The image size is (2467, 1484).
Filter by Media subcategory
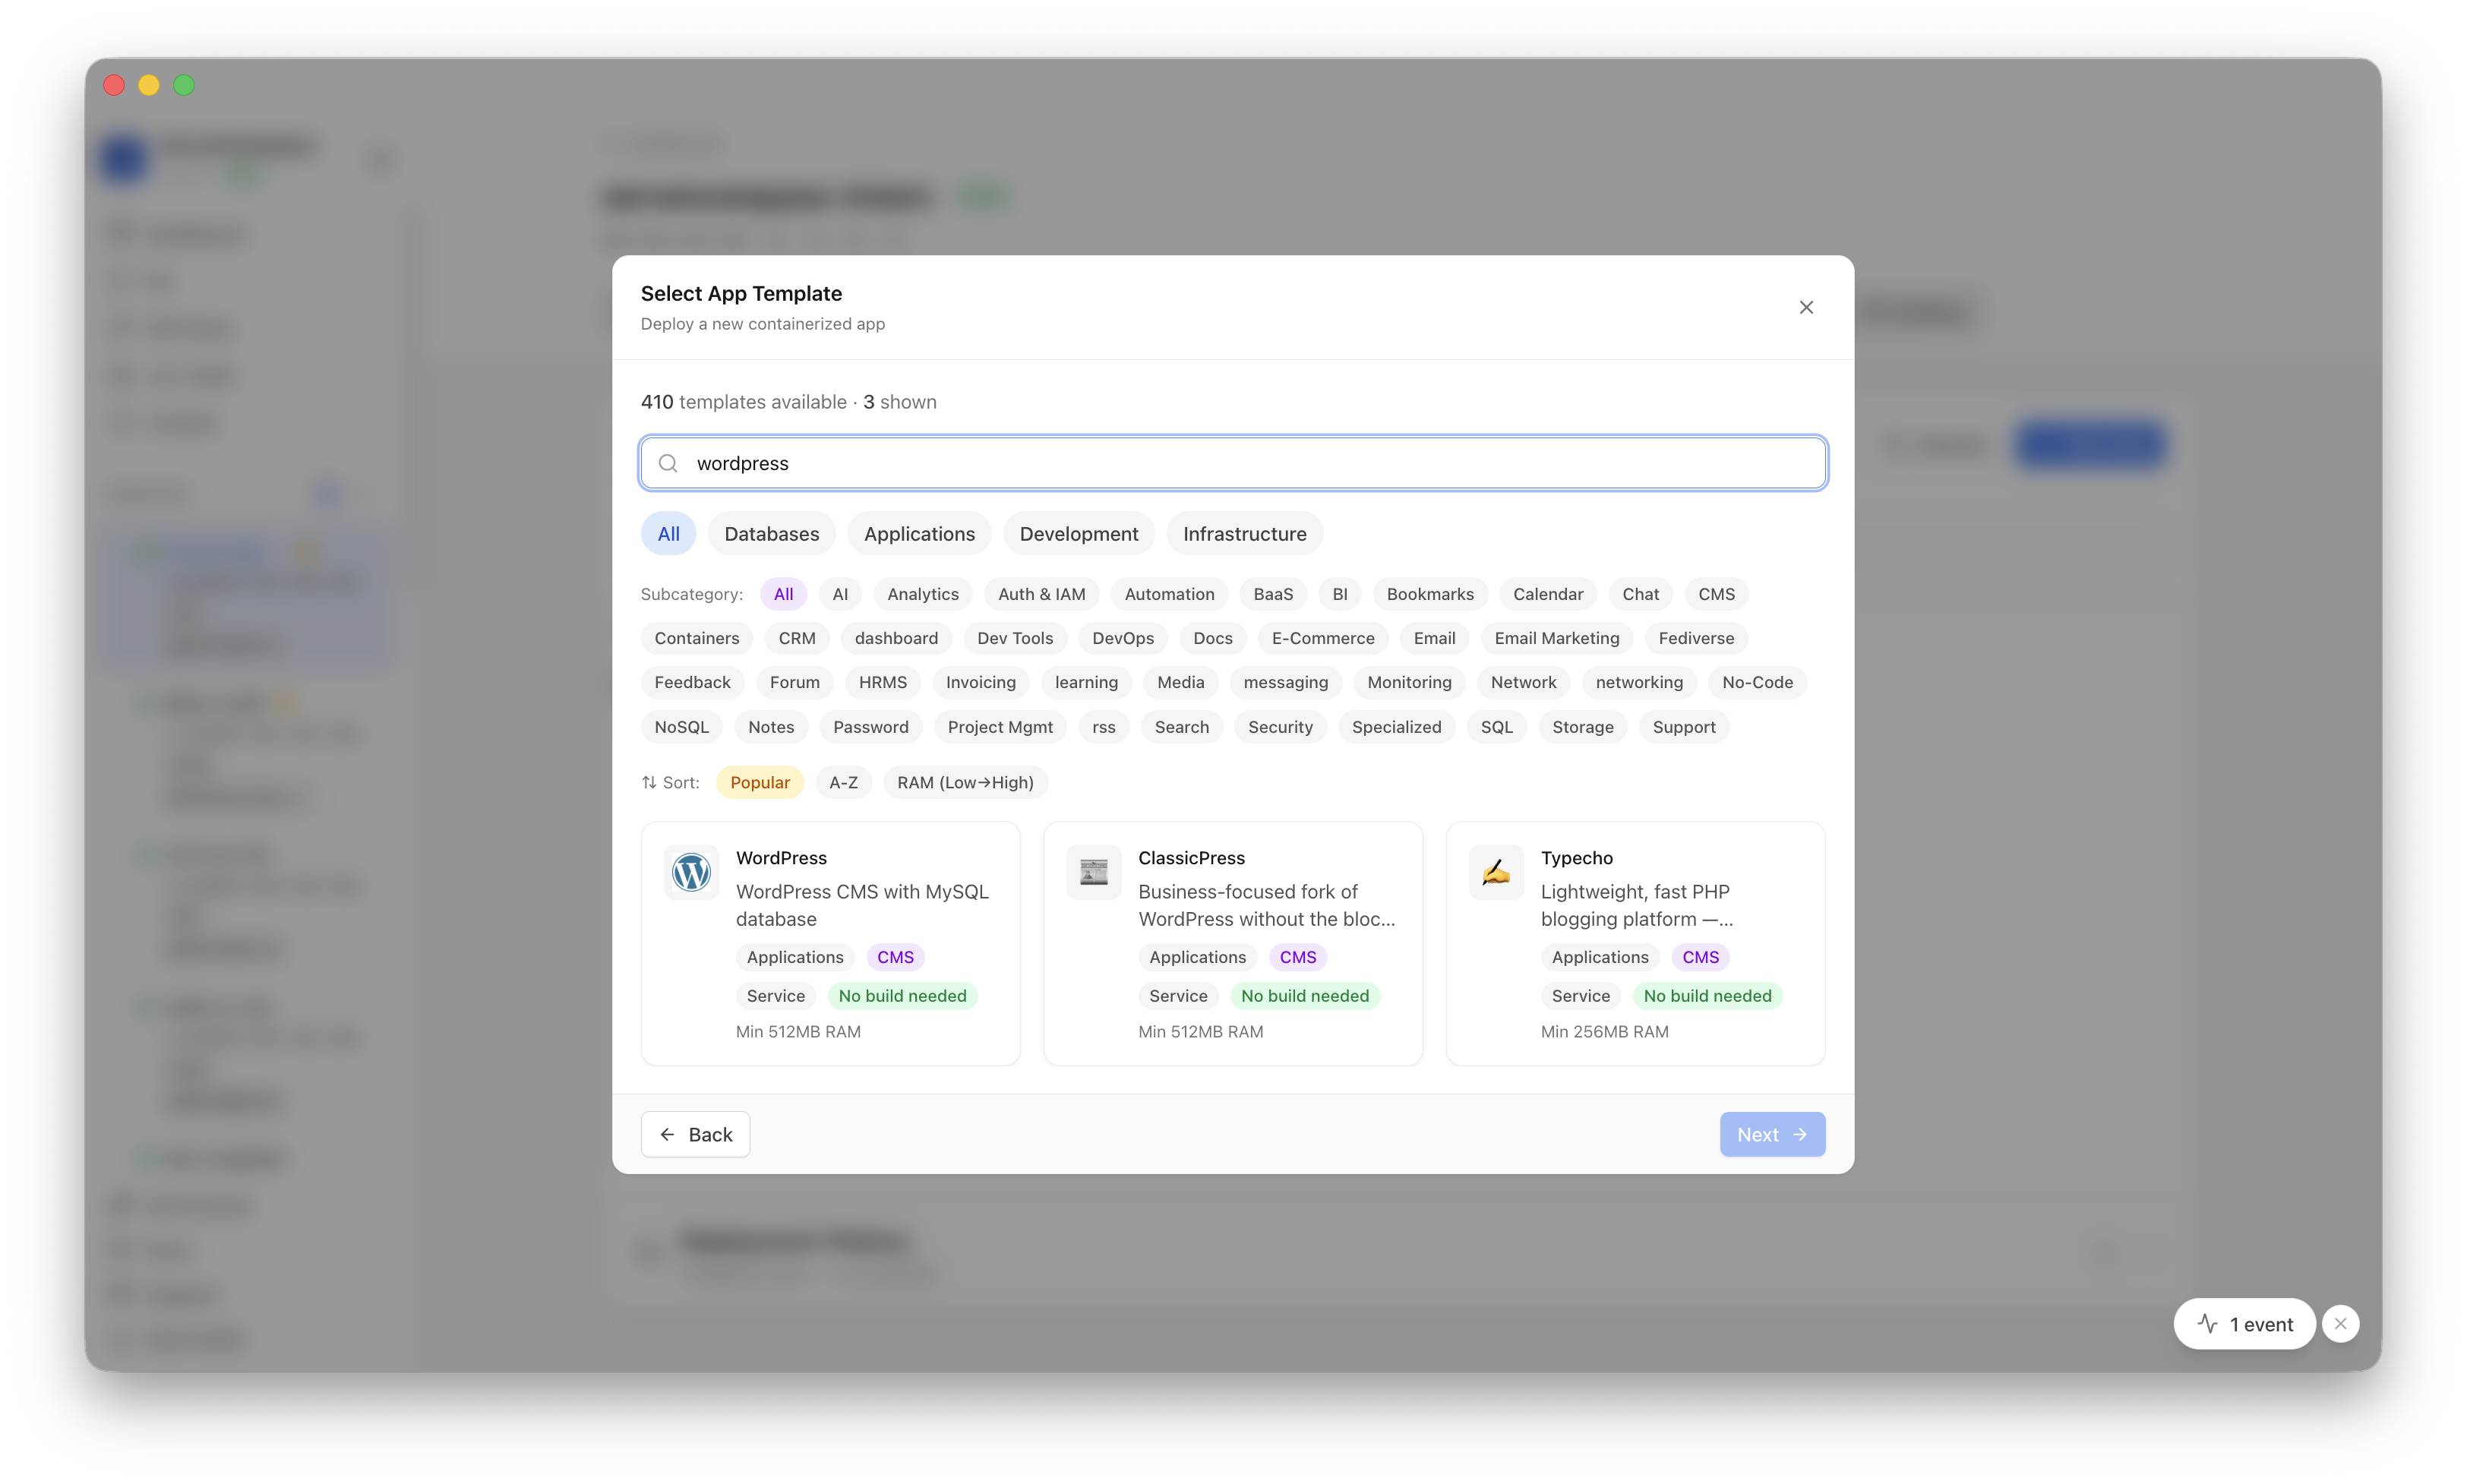tap(1180, 682)
